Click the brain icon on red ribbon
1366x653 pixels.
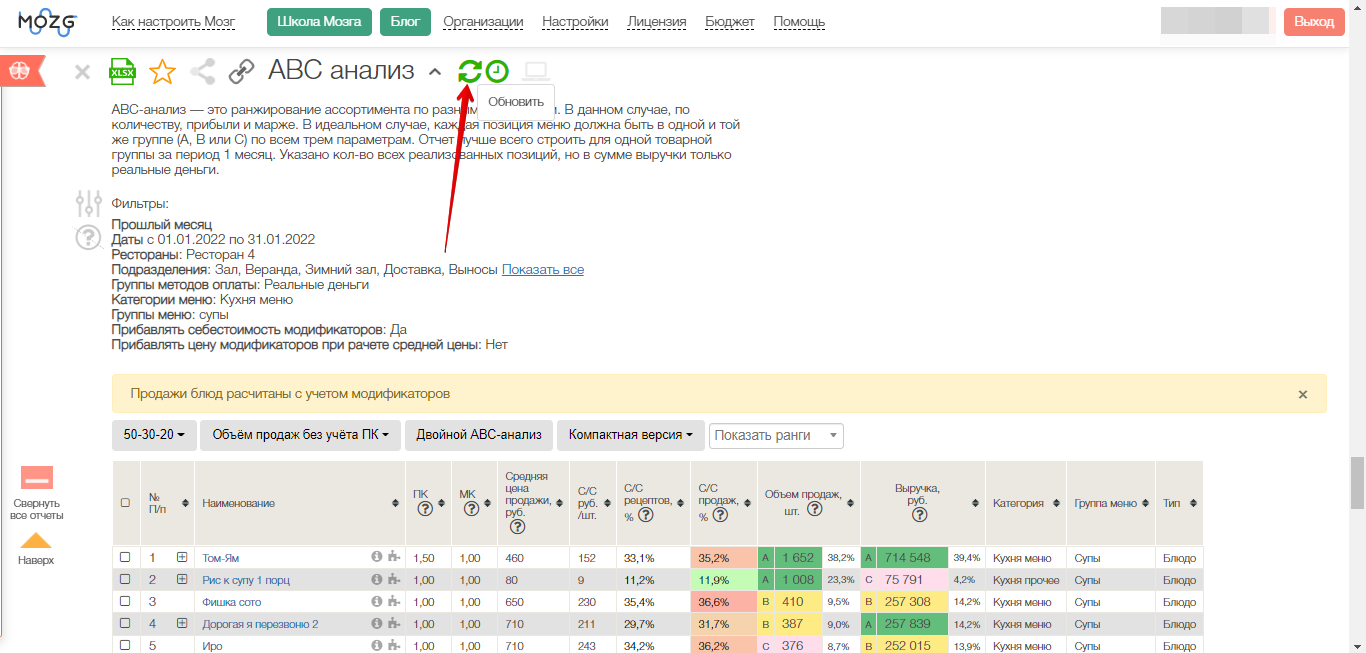tap(19, 70)
